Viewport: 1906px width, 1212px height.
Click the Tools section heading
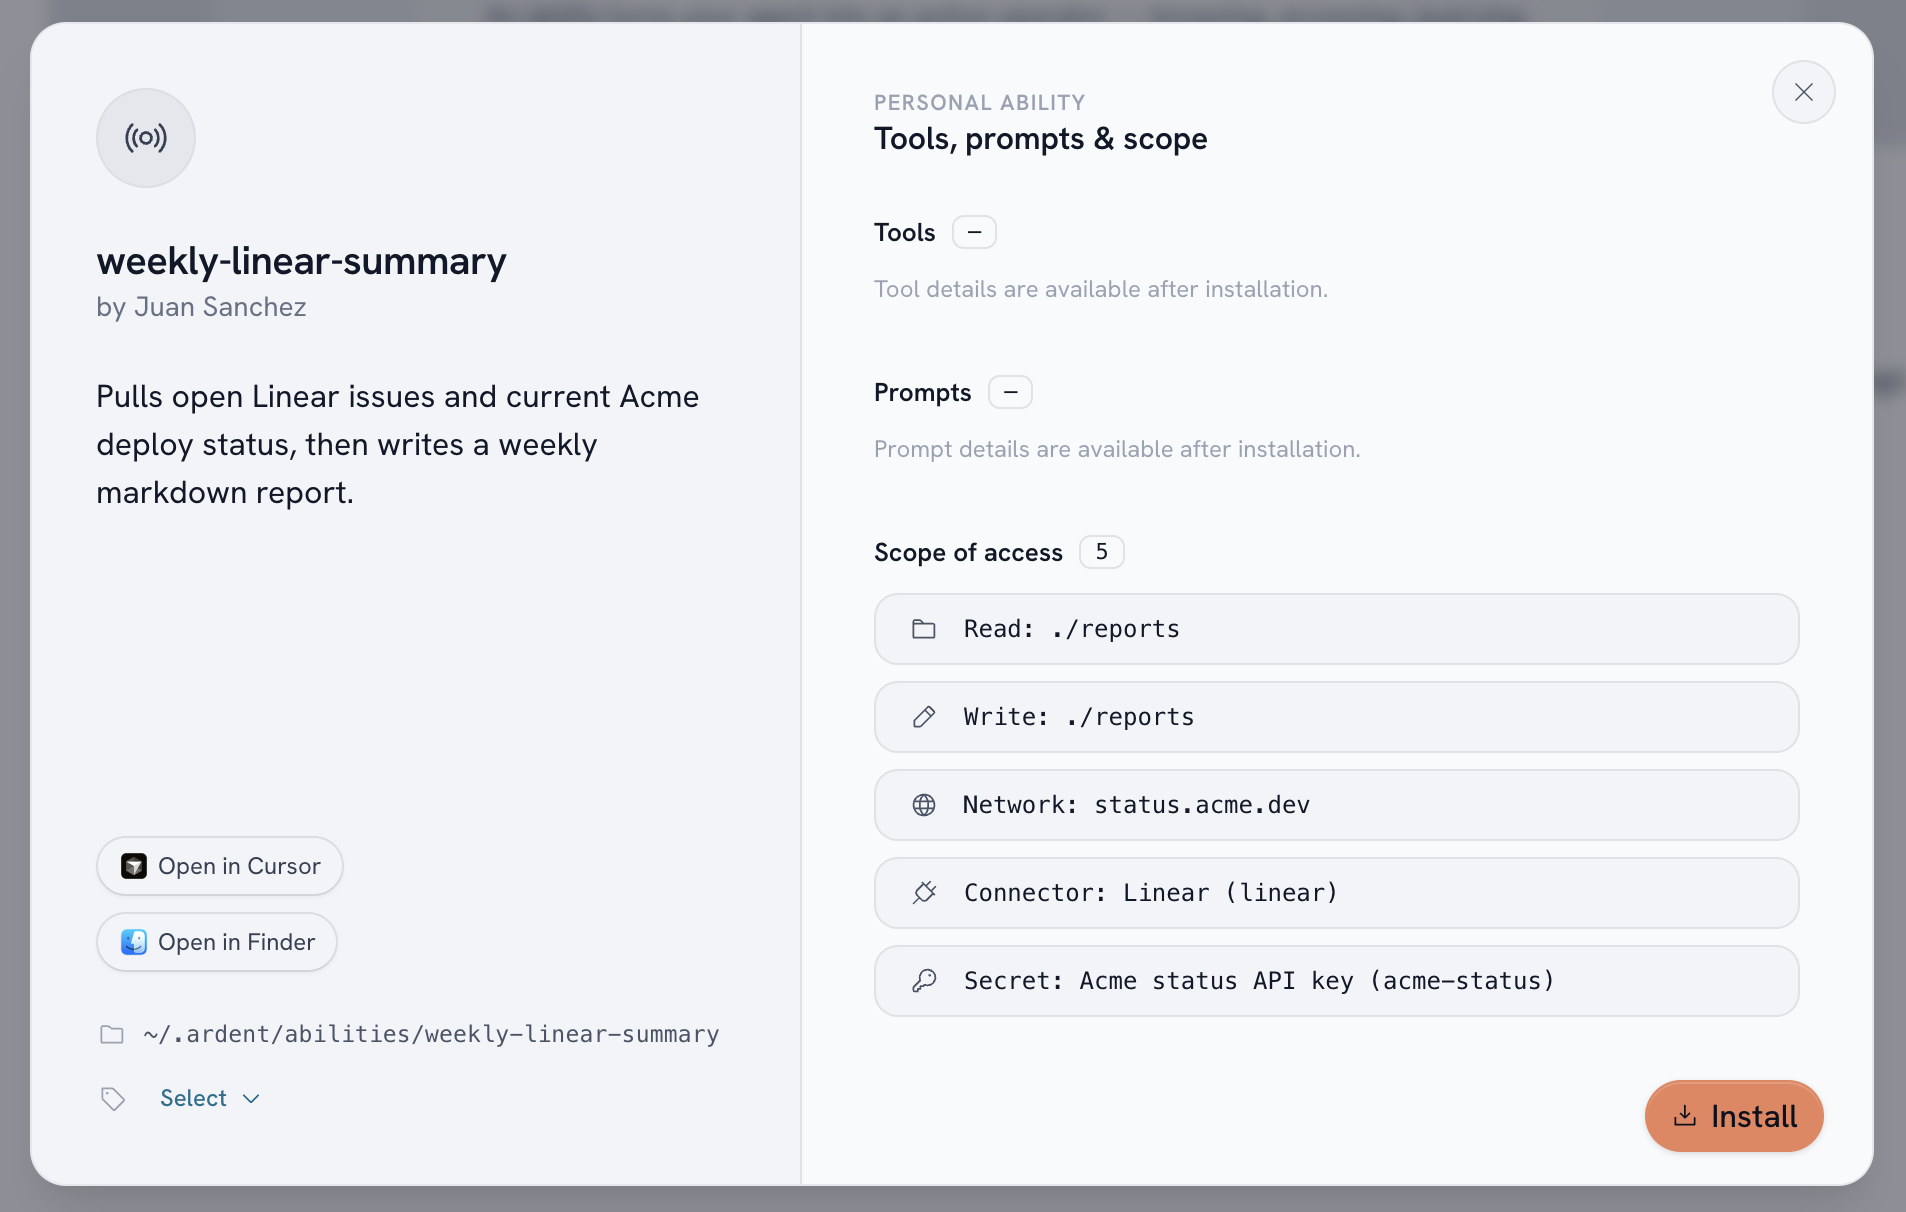904,232
